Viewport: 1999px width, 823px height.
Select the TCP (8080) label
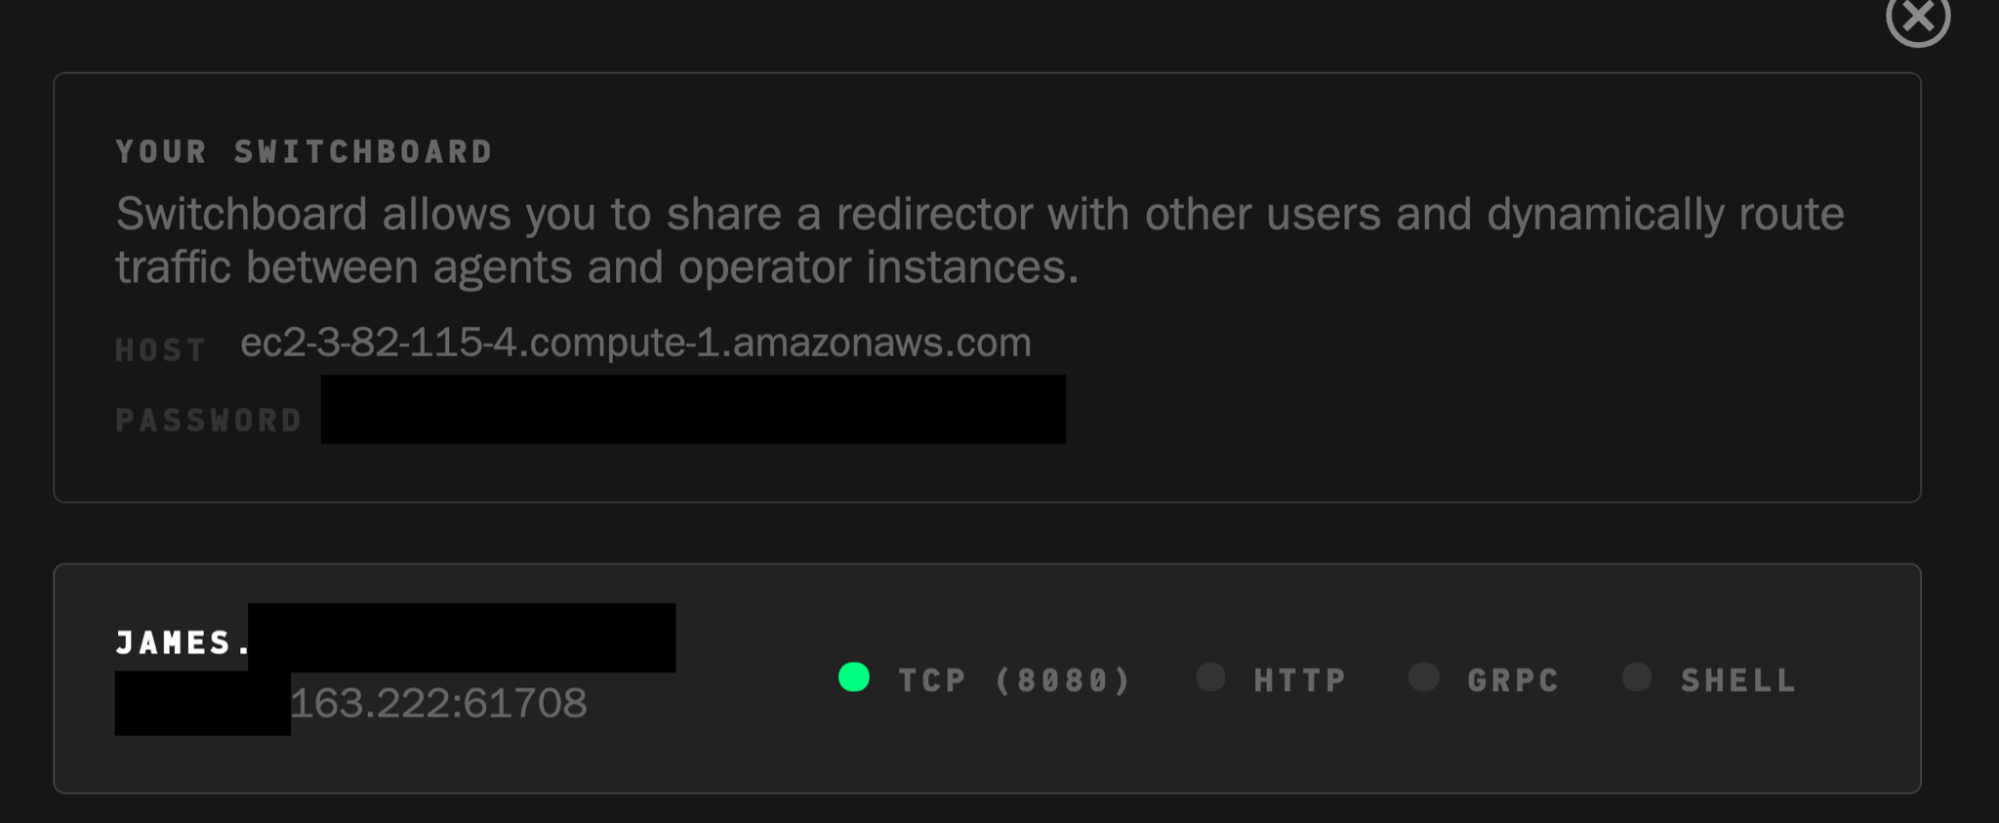coord(1015,680)
